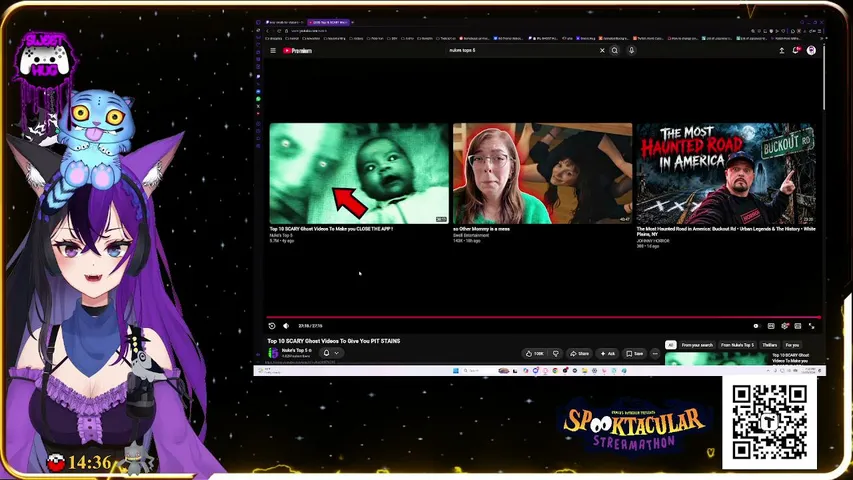Expand channel notification bell dropdown
Image resolution: width=853 pixels, height=480 pixels.
coord(331,353)
